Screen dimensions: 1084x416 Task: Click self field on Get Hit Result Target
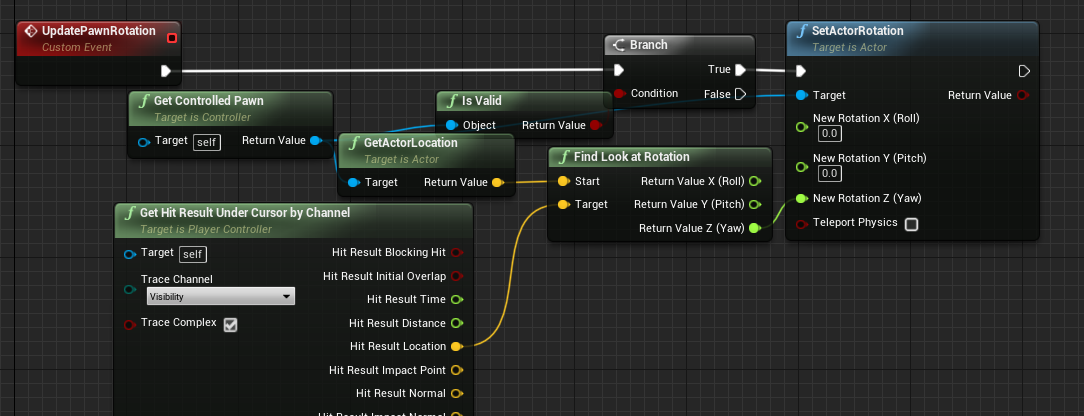click(x=193, y=254)
